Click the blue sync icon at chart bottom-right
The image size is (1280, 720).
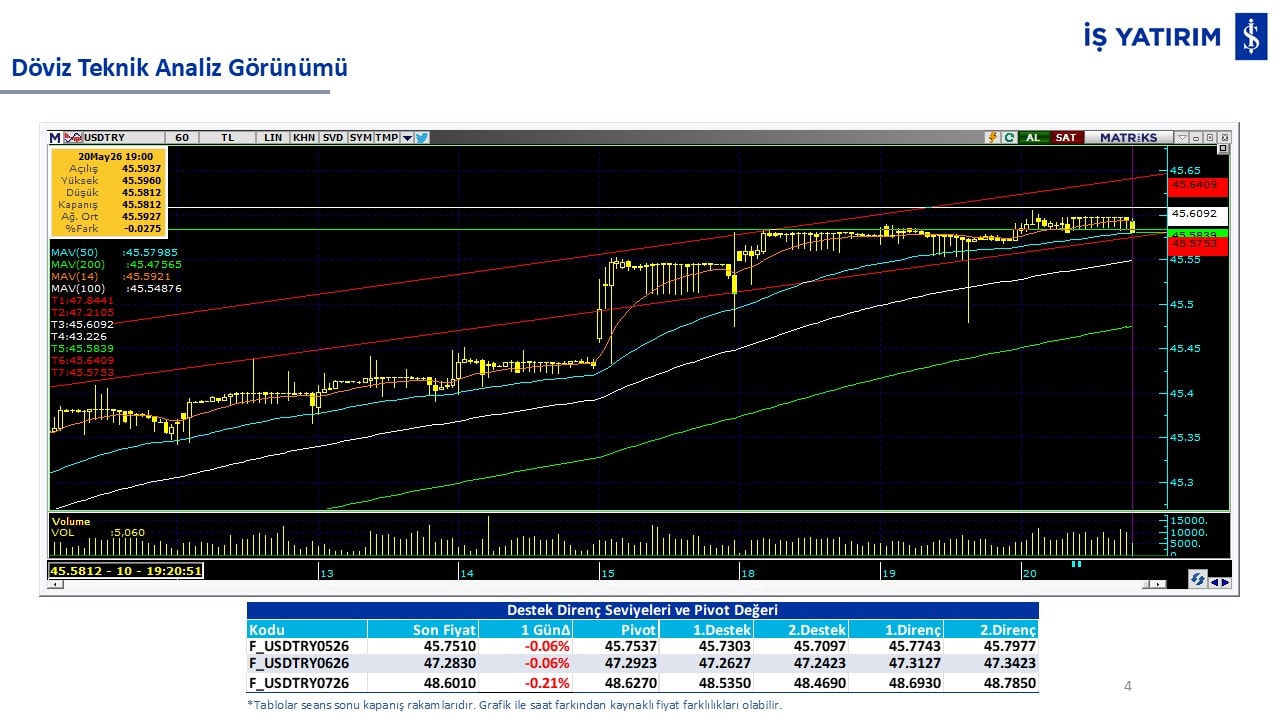pyautogui.click(x=1197, y=579)
